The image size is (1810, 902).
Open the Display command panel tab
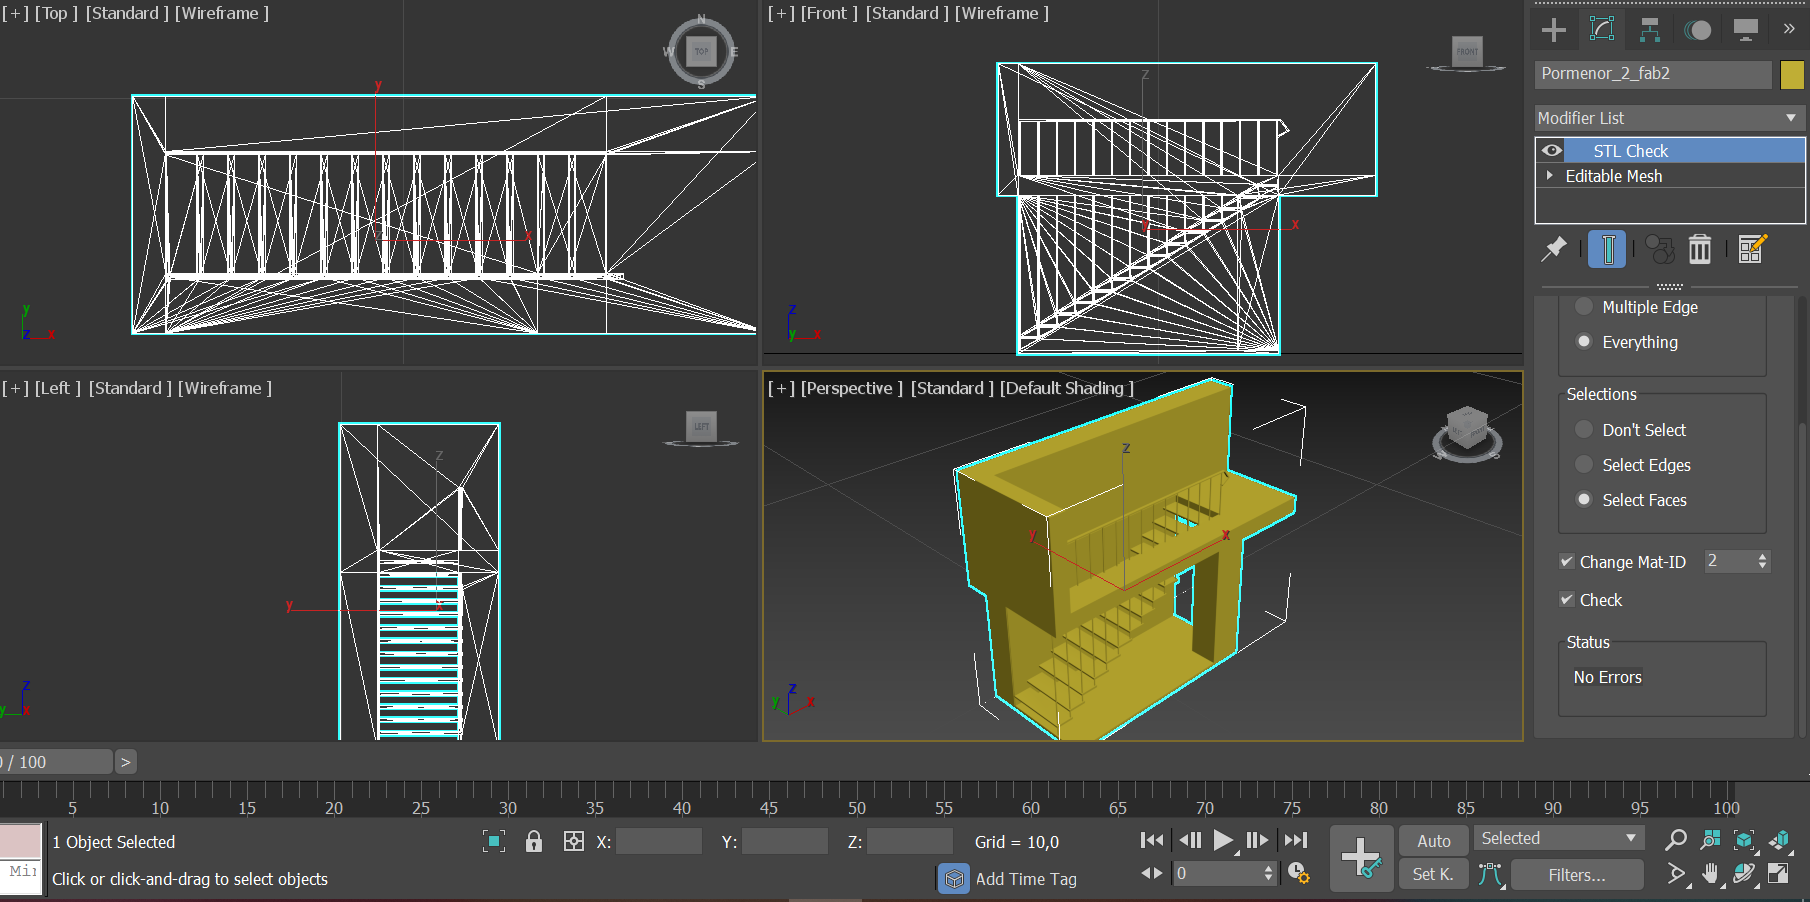click(1746, 30)
